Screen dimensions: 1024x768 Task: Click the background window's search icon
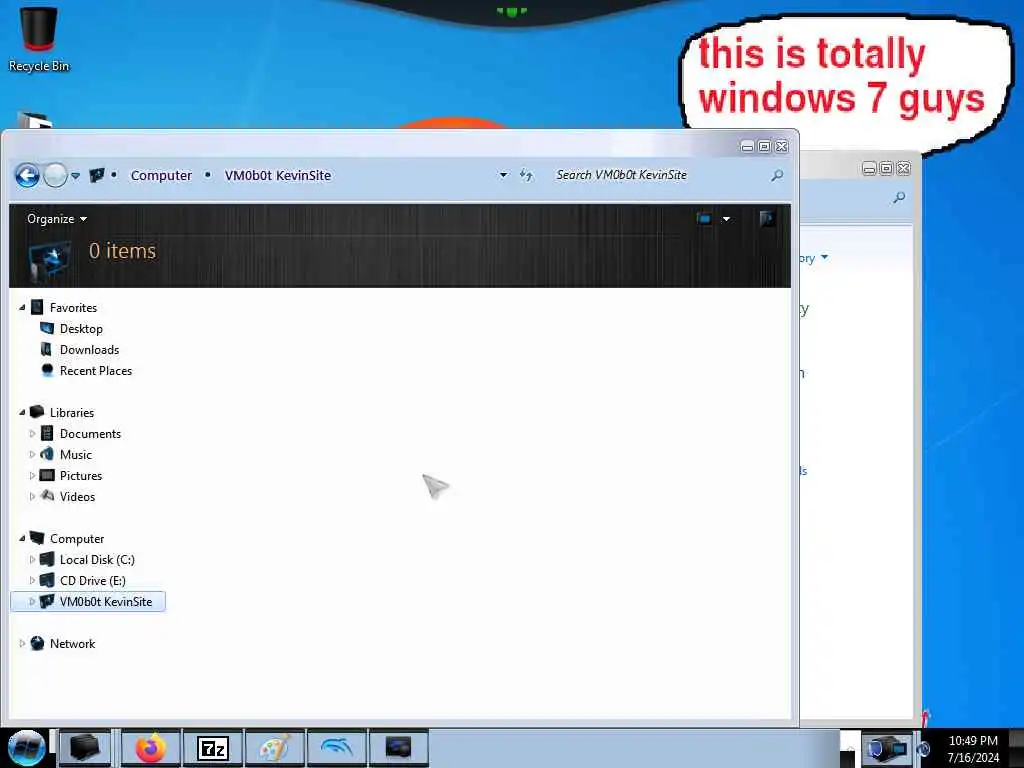click(899, 197)
